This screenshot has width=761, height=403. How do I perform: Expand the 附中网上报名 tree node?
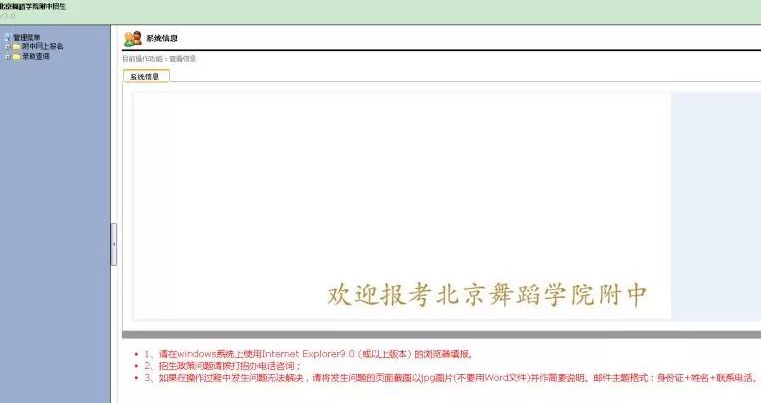coord(7,47)
